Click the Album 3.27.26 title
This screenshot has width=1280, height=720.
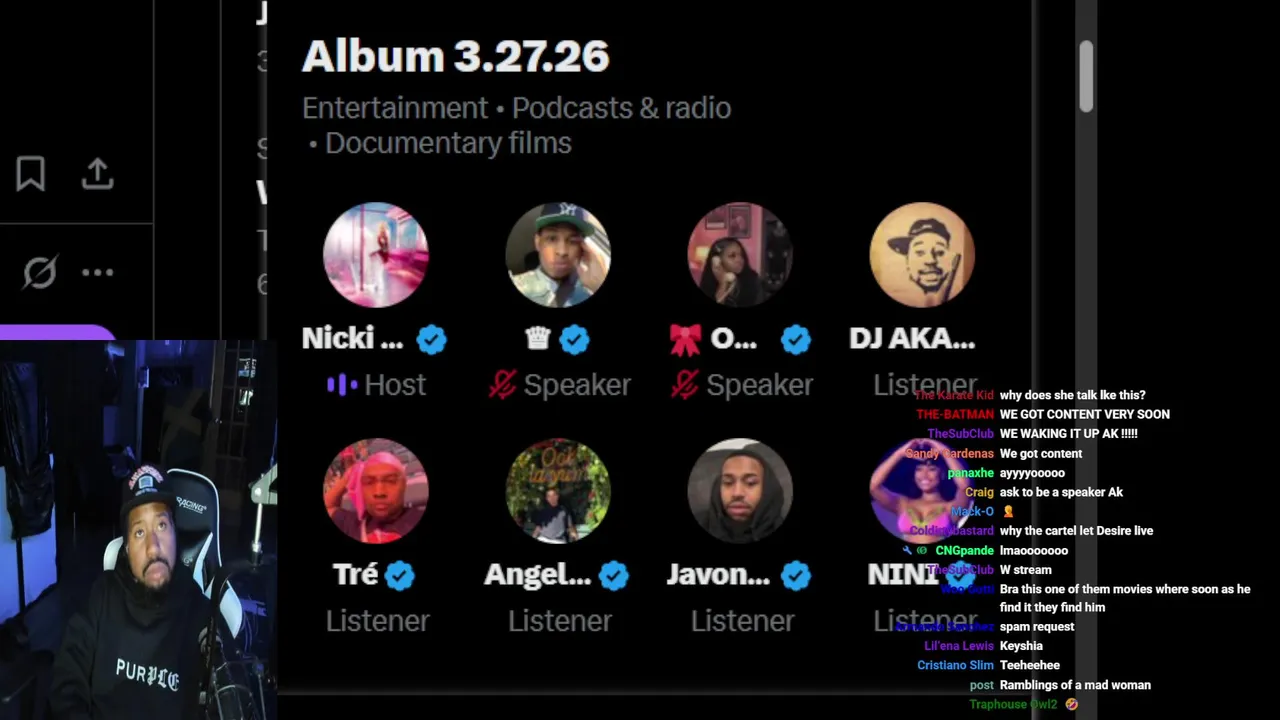pos(455,56)
